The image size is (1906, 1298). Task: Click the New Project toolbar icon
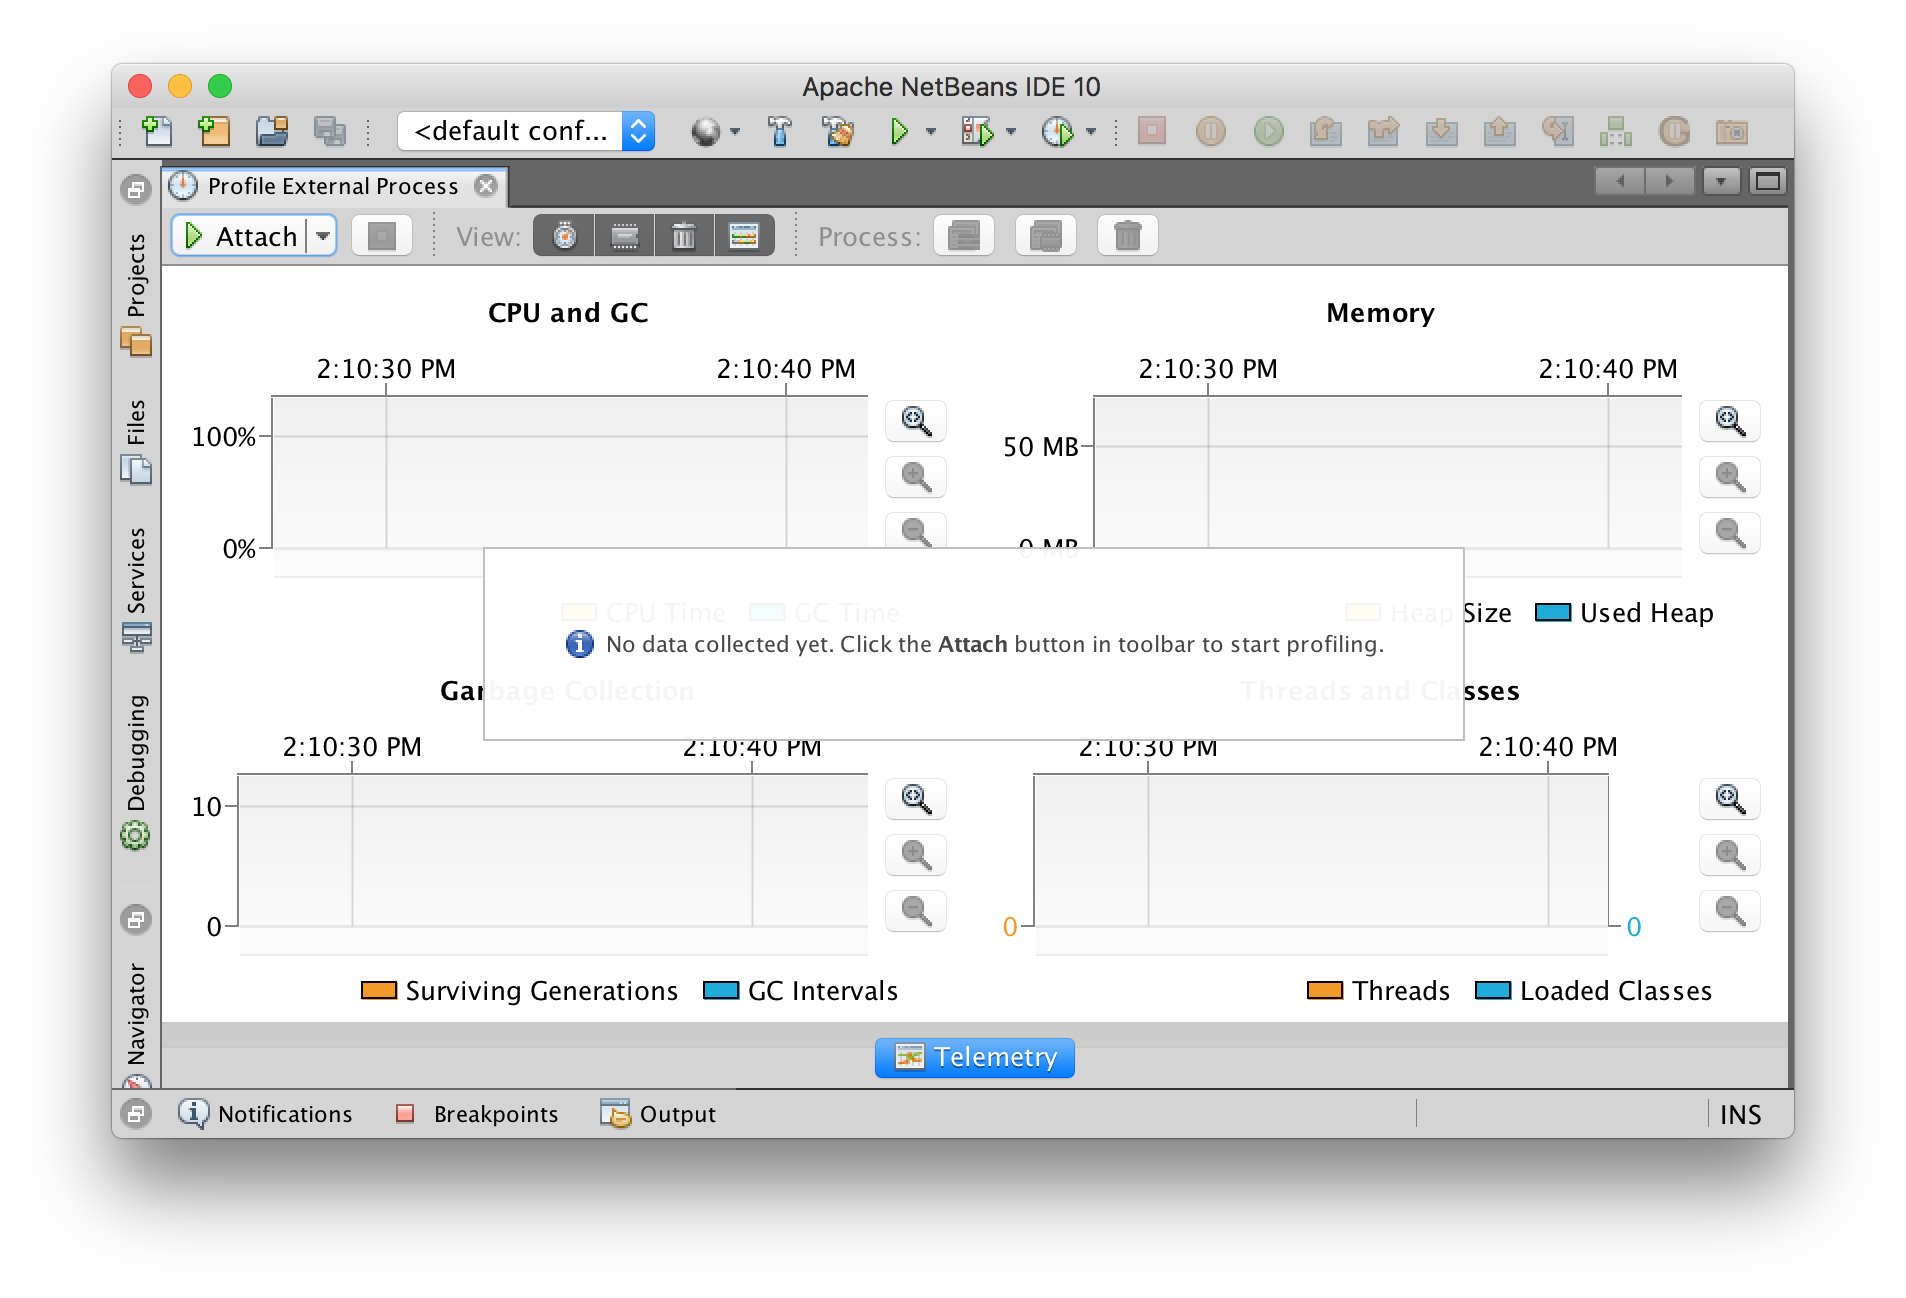pyautogui.click(x=214, y=131)
